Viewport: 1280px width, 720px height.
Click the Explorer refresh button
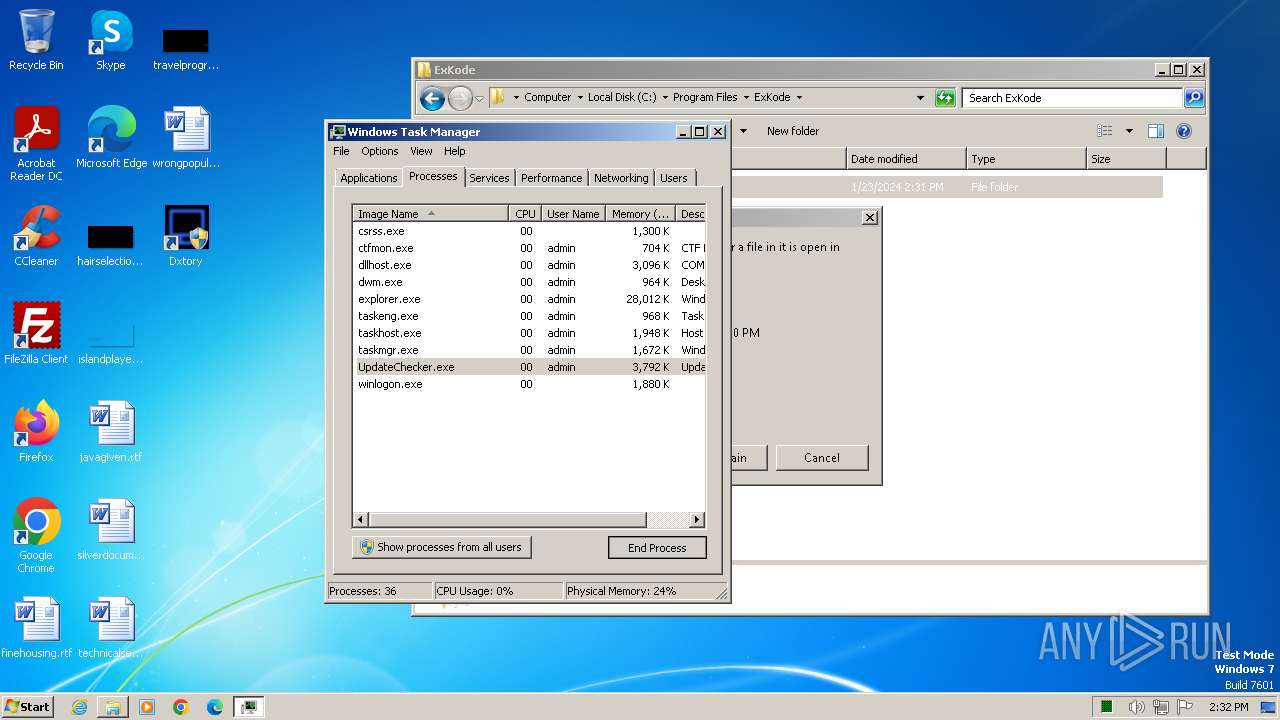point(945,98)
